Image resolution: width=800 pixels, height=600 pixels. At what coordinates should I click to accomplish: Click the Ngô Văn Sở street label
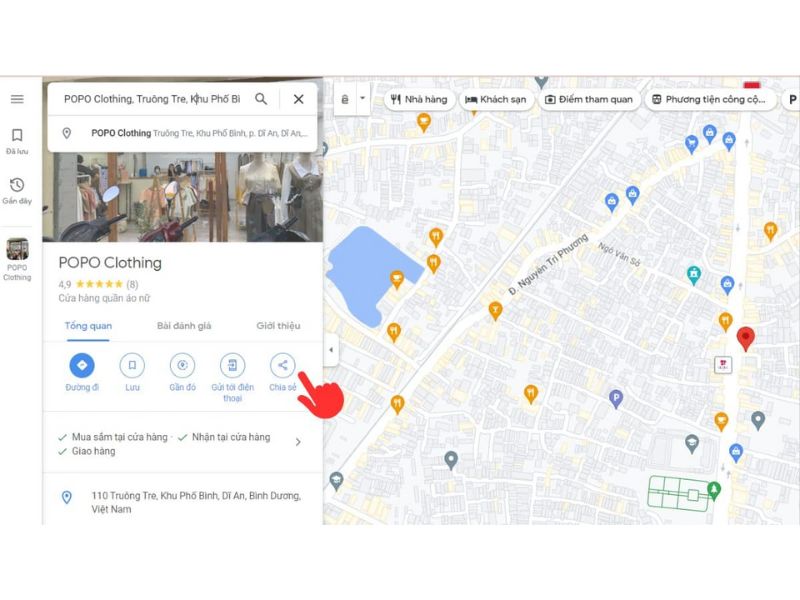(619, 254)
